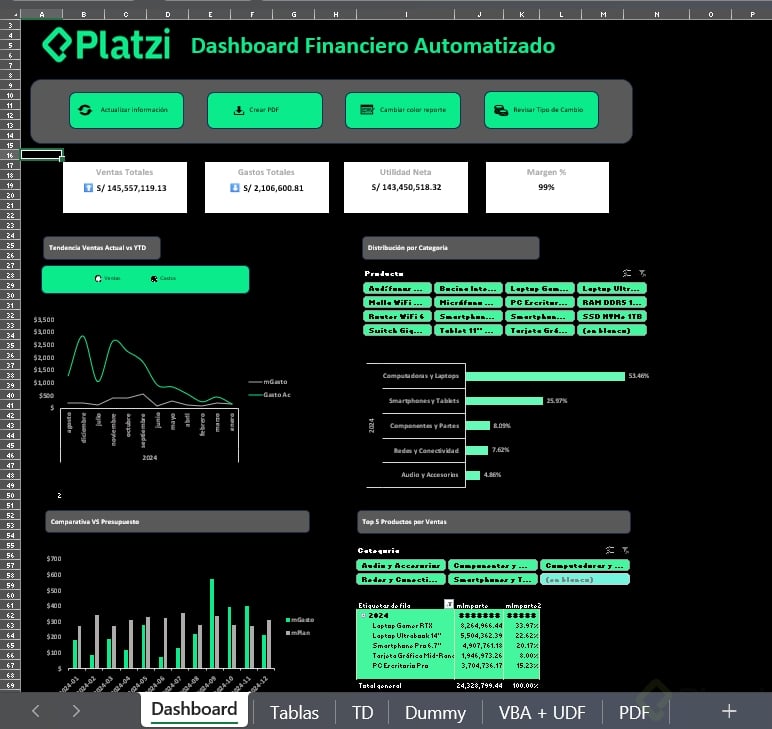Toggle the SSD NVMe 1TB slicer item
This screenshot has height=729, width=772.
point(611,316)
